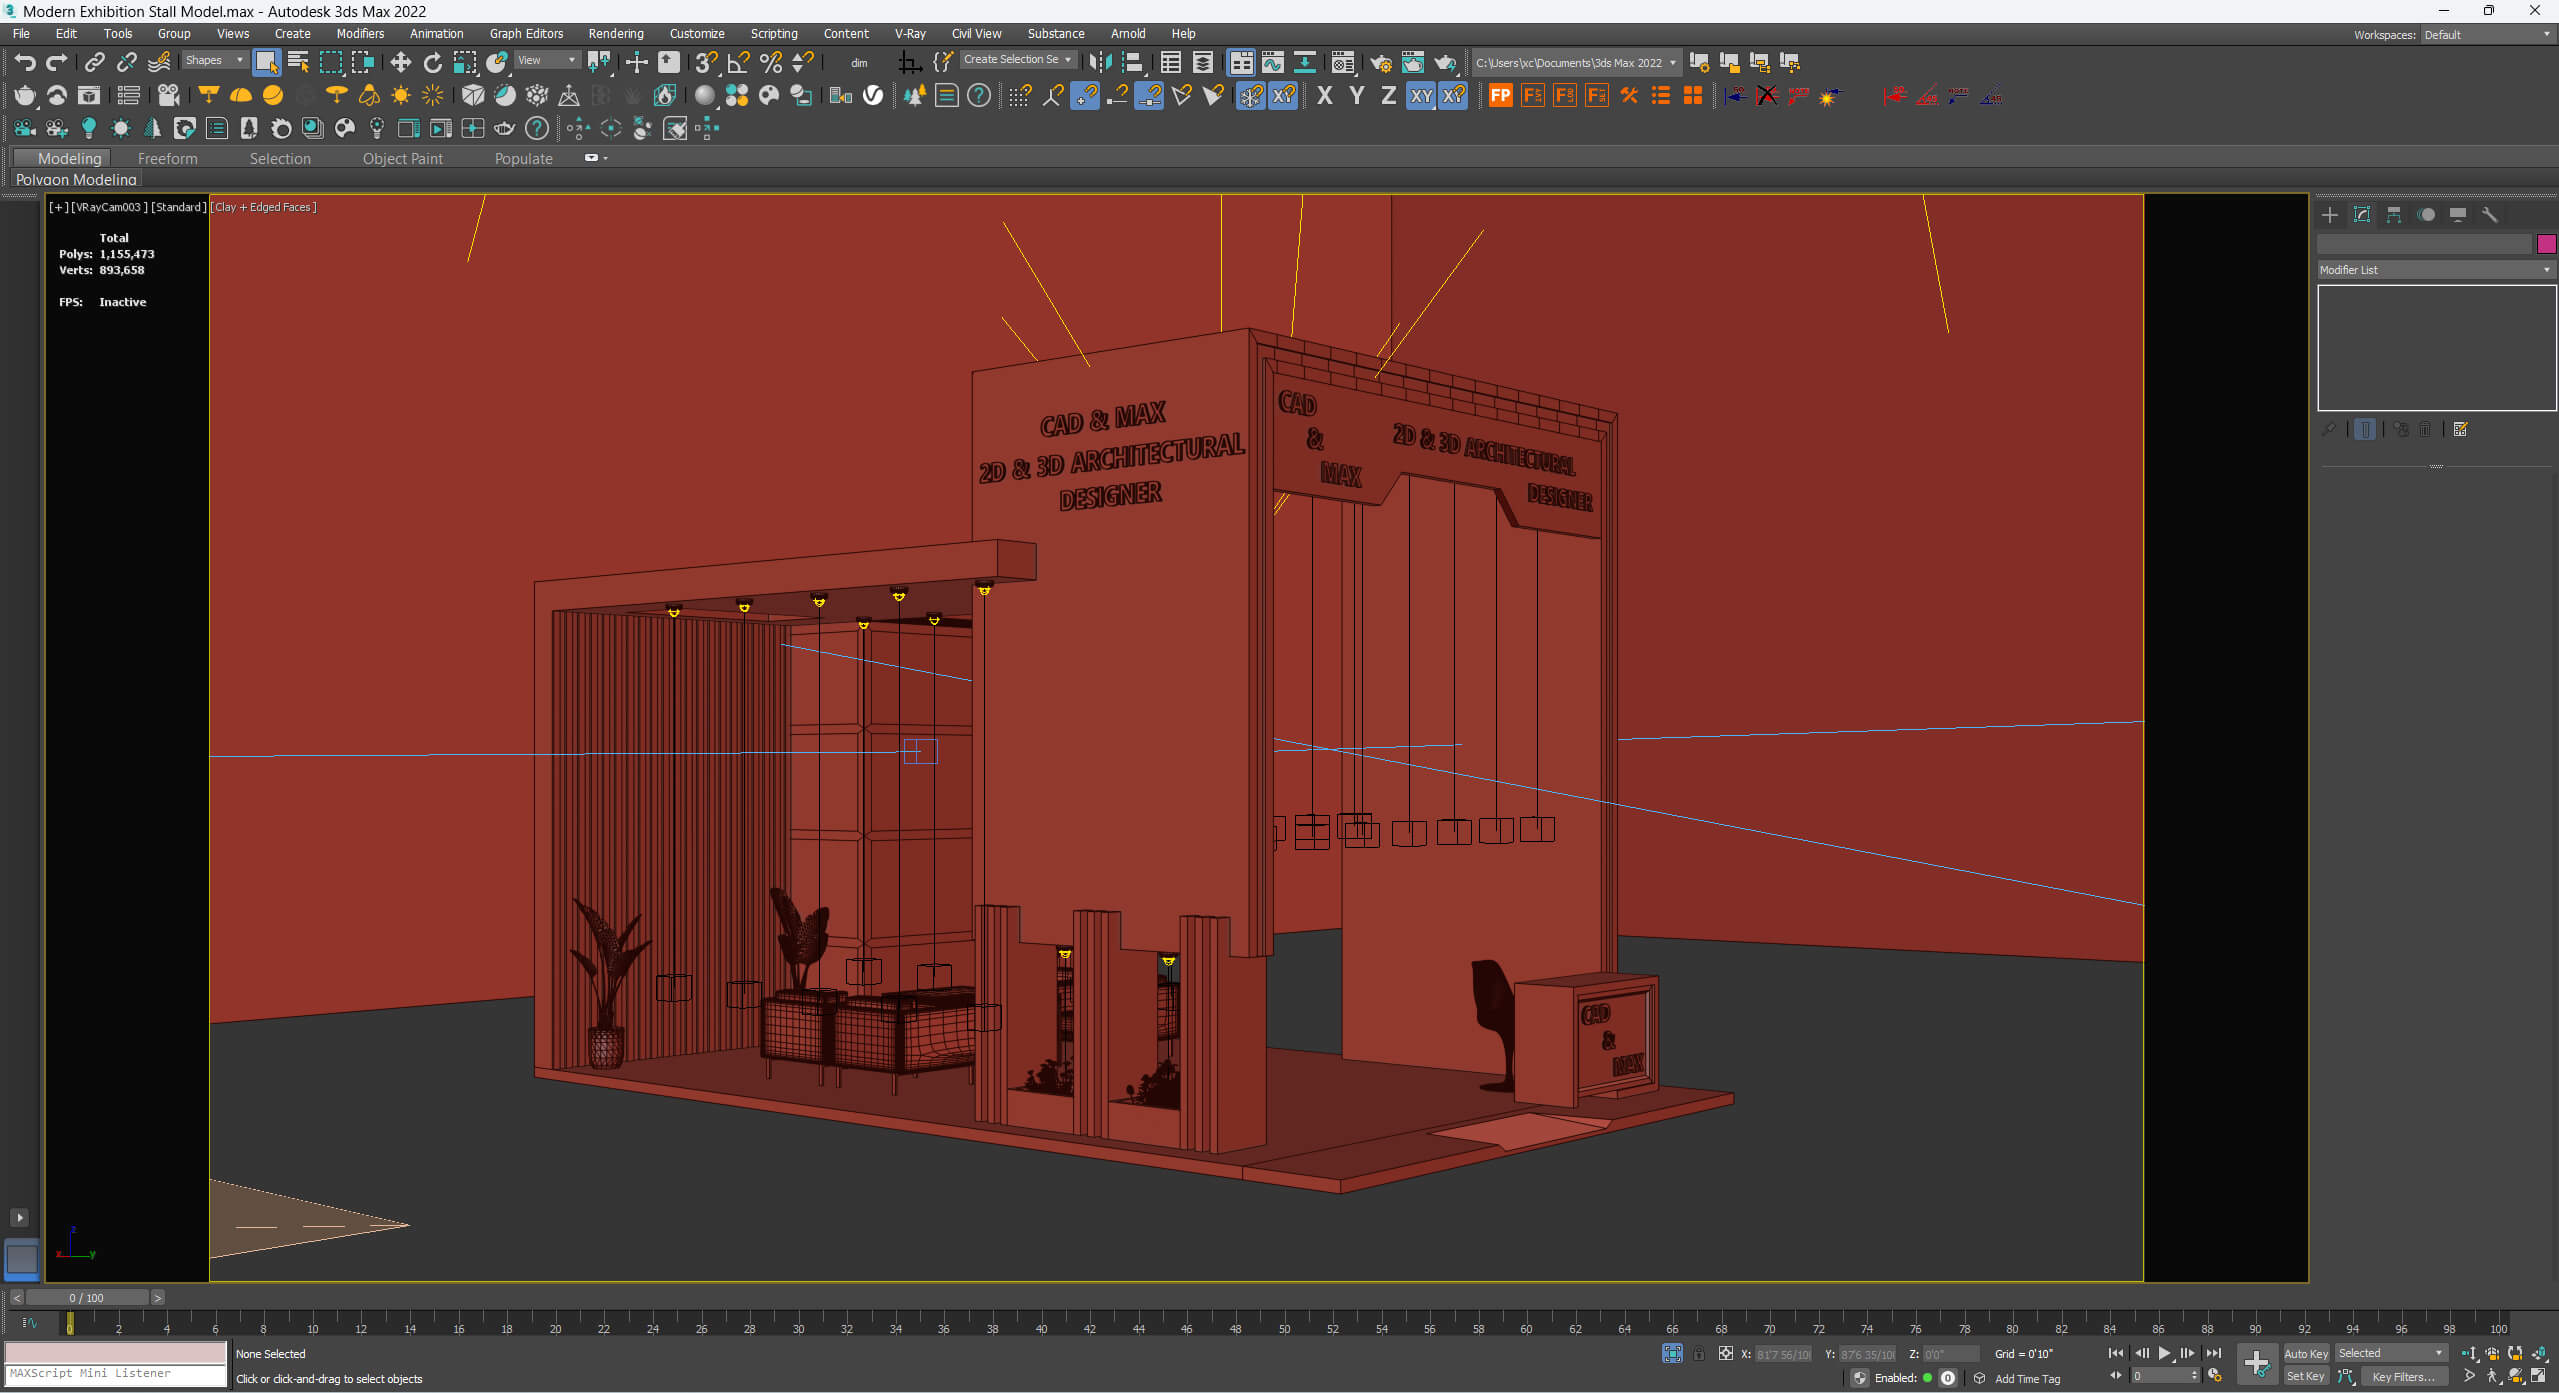The width and height of the screenshot is (2559, 1393).
Task: Click the Clay + Edged Faces viewport label
Action: pyautogui.click(x=265, y=207)
